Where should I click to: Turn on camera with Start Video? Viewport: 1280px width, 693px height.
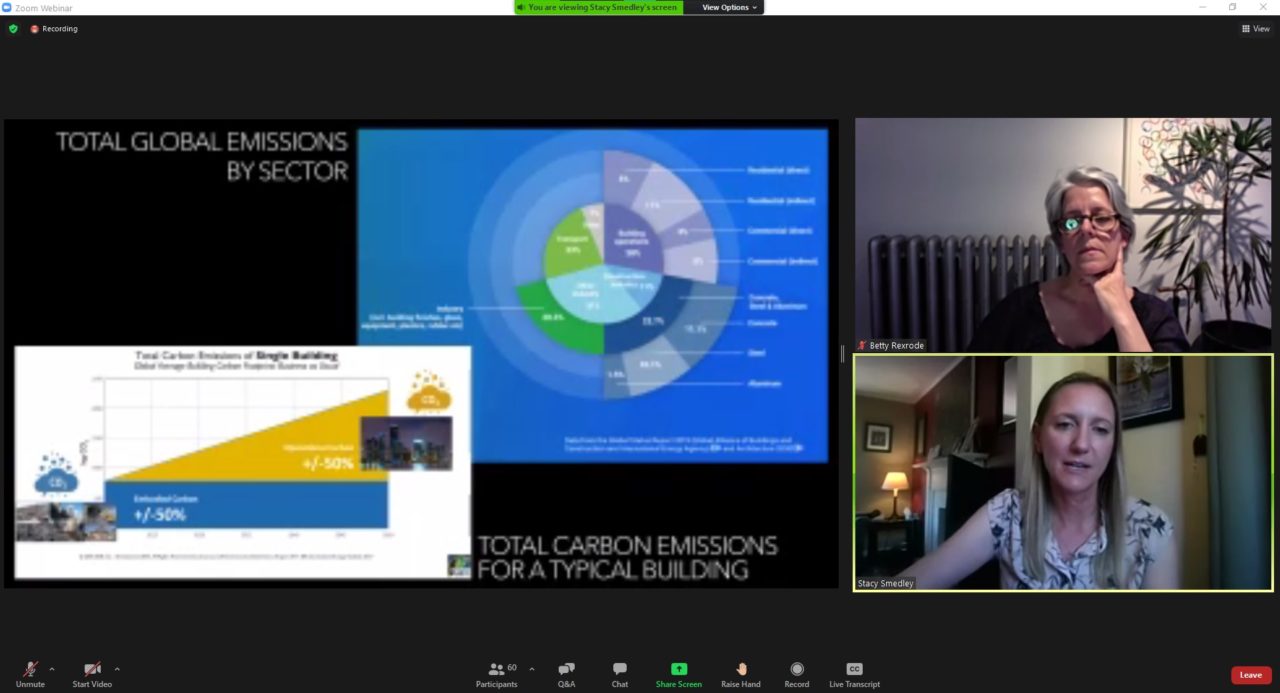point(92,674)
